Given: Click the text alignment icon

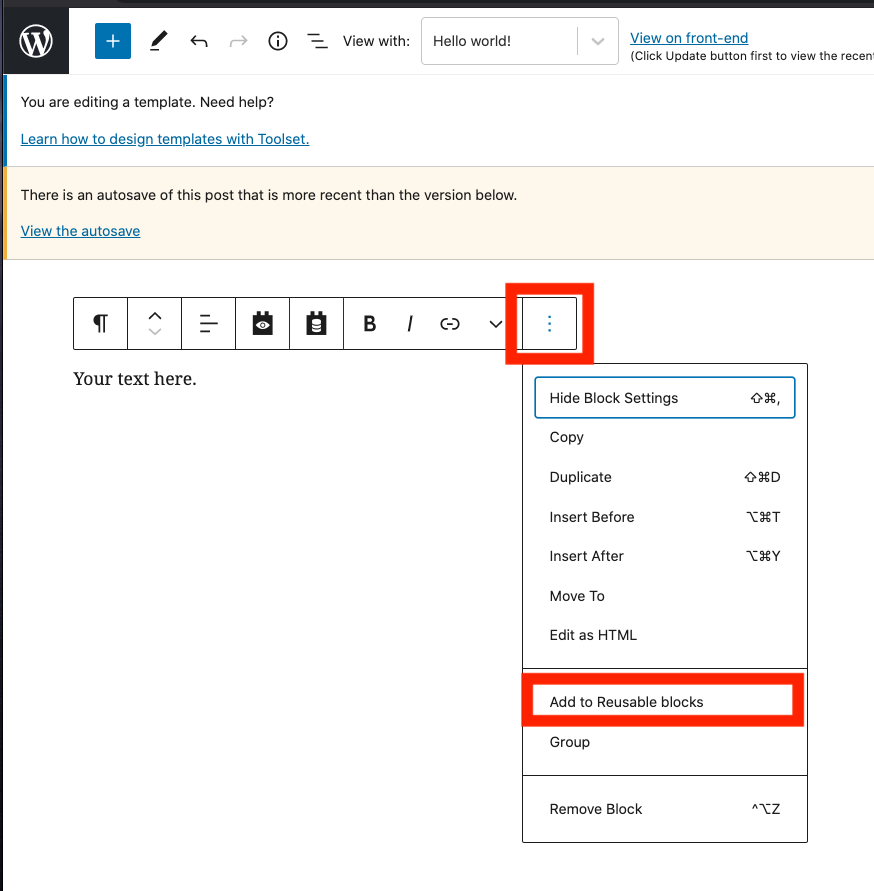Looking at the screenshot, I should point(209,323).
